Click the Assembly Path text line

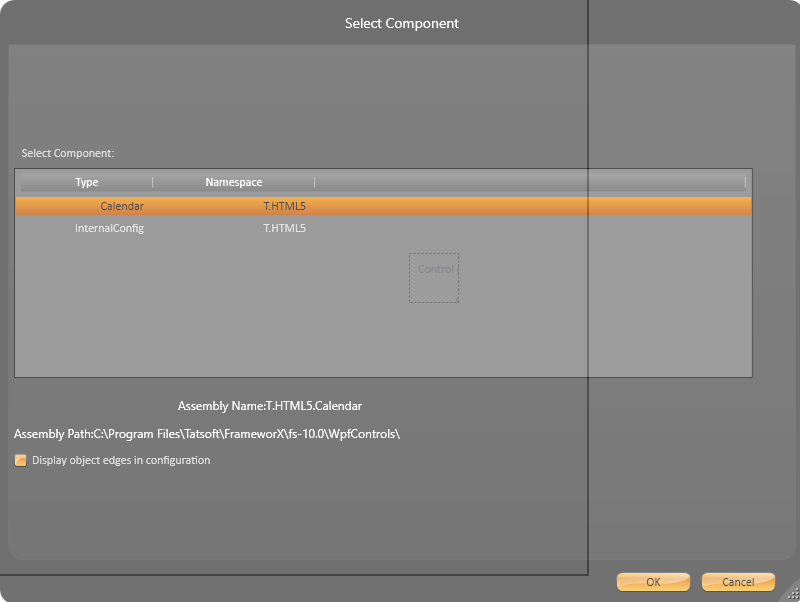(x=207, y=434)
